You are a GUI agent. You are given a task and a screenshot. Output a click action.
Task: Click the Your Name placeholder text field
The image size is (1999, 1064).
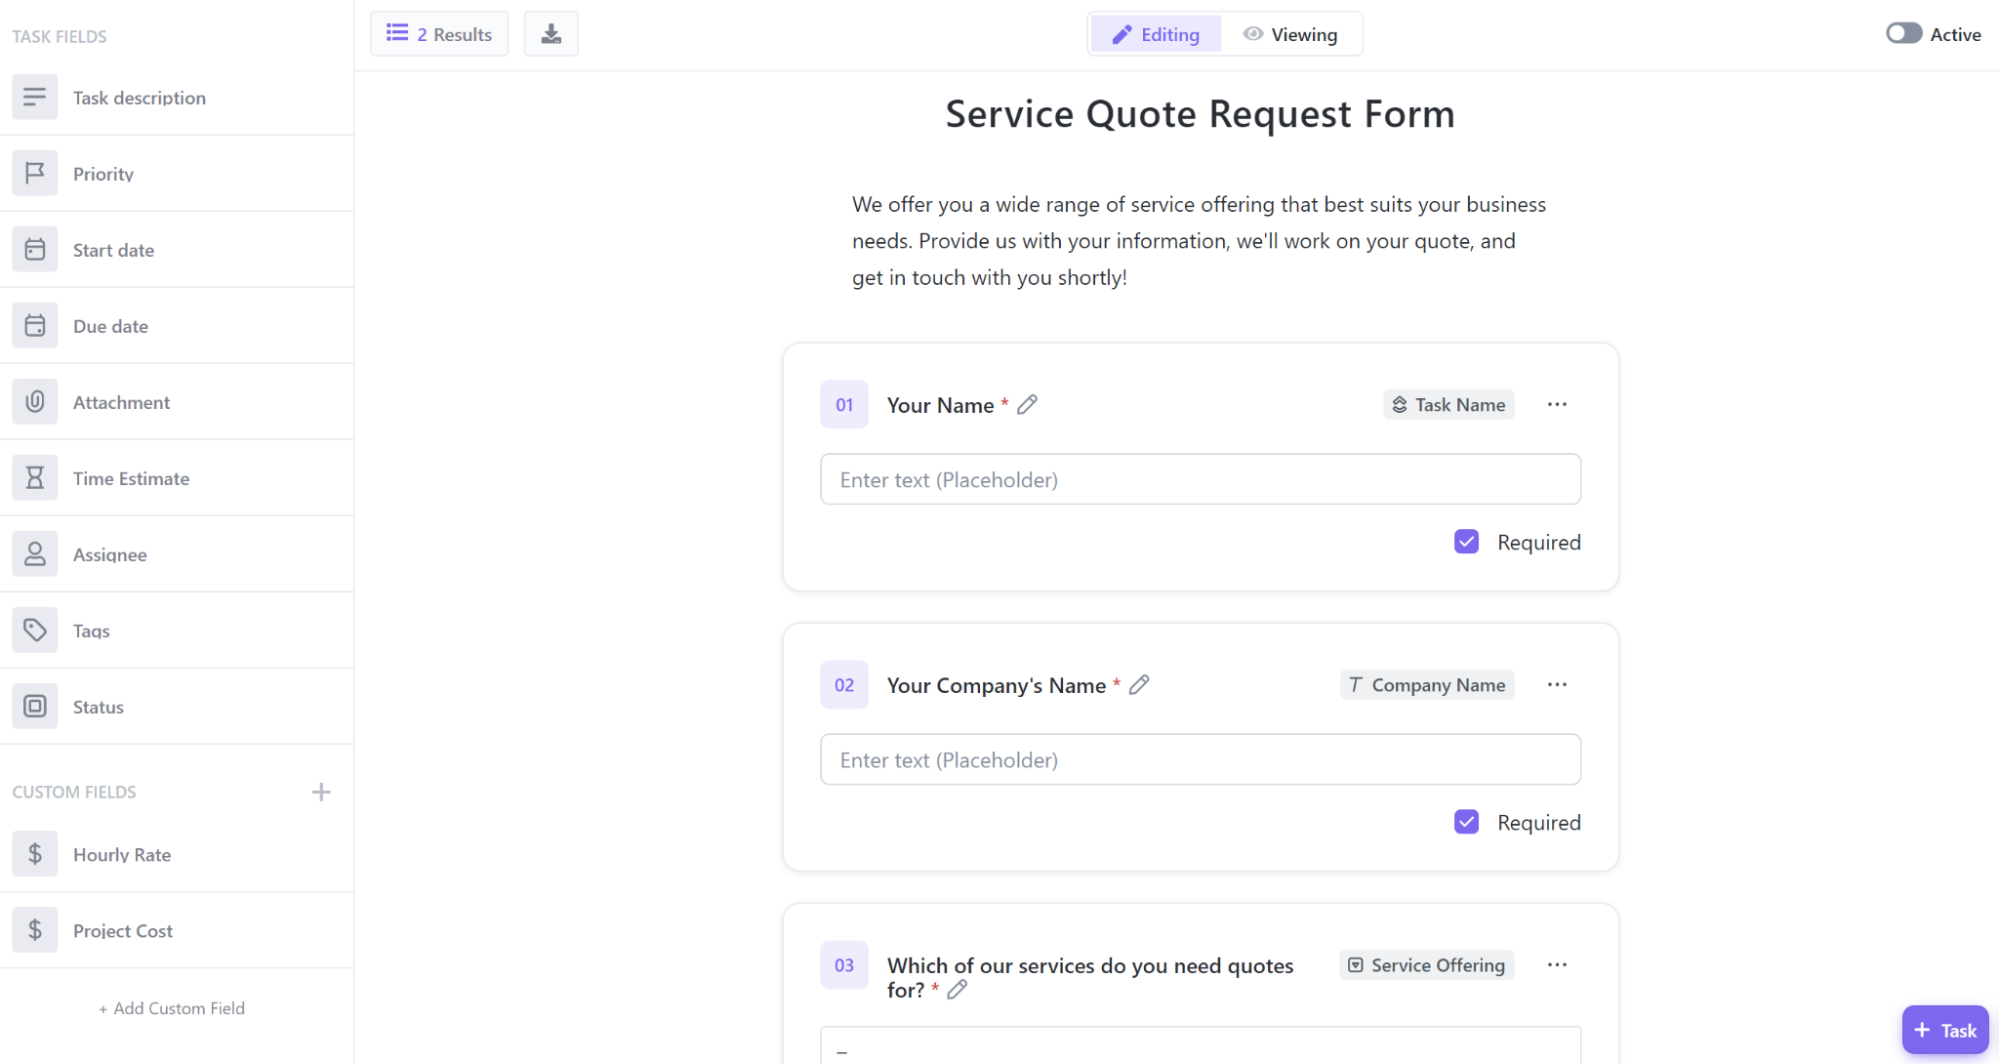tap(1200, 480)
